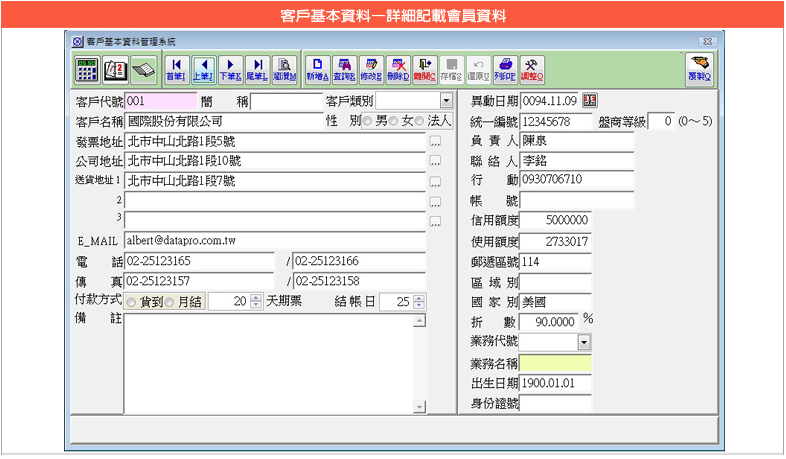The height and width of the screenshot is (459, 786).
Task: Open calendar picker beside 異動日期
Action: pos(589,101)
